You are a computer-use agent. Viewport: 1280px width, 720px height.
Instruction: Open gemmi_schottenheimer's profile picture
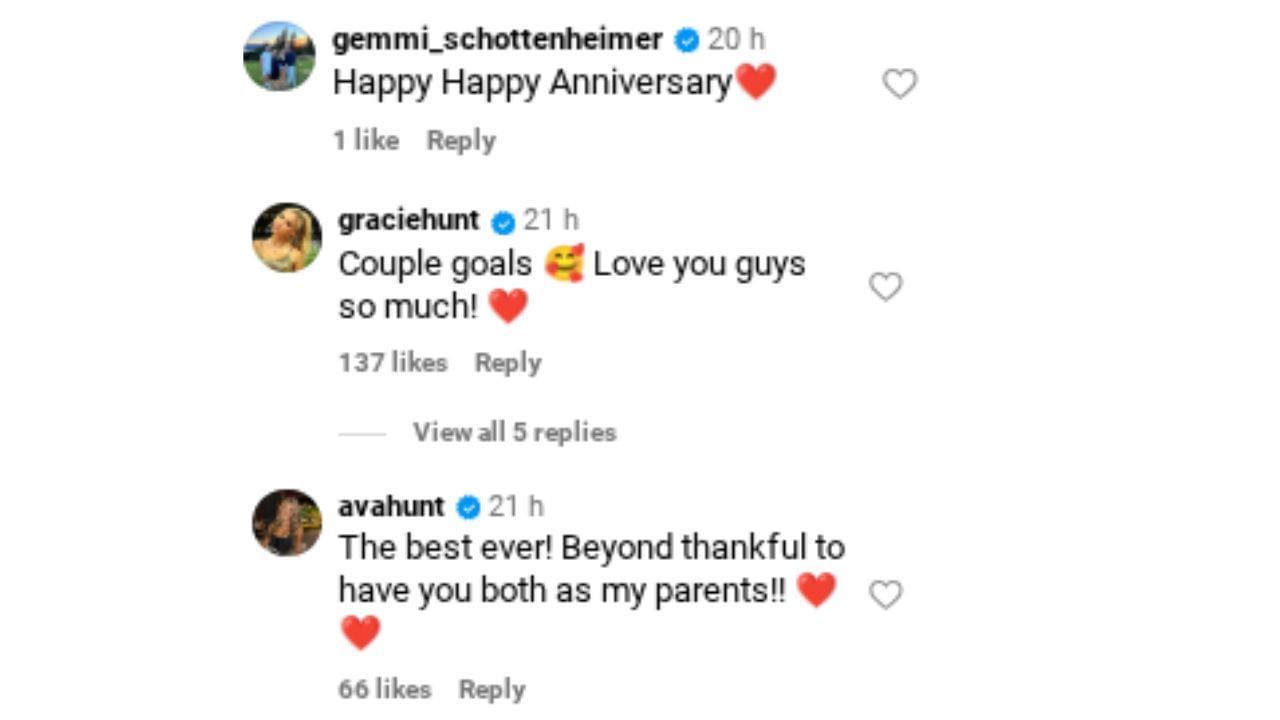click(x=280, y=56)
